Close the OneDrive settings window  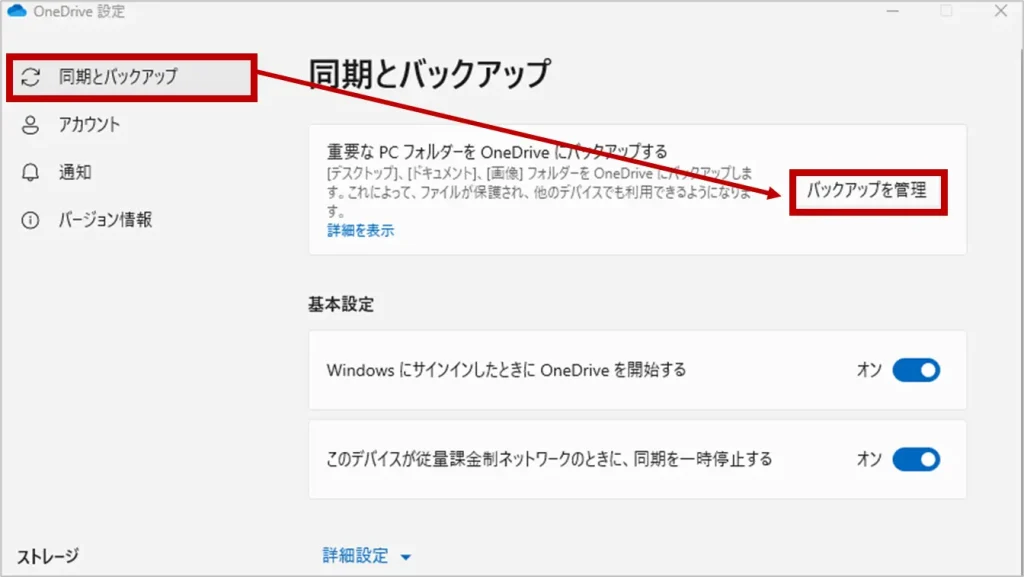[x=1000, y=12]
